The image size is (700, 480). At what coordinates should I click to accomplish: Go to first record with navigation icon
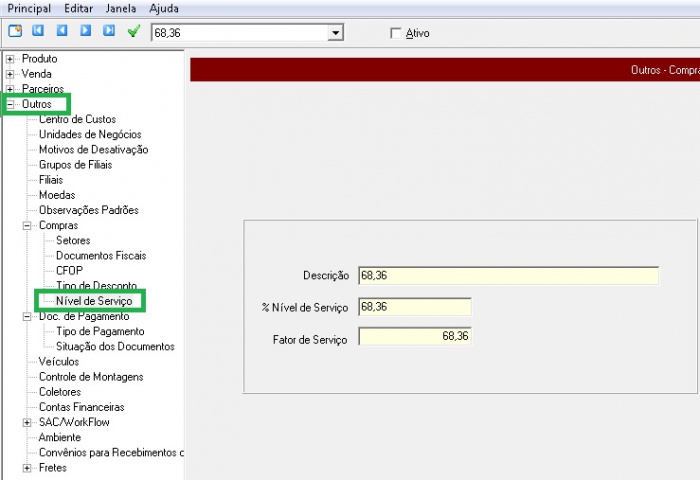click(x=38, y=31)
